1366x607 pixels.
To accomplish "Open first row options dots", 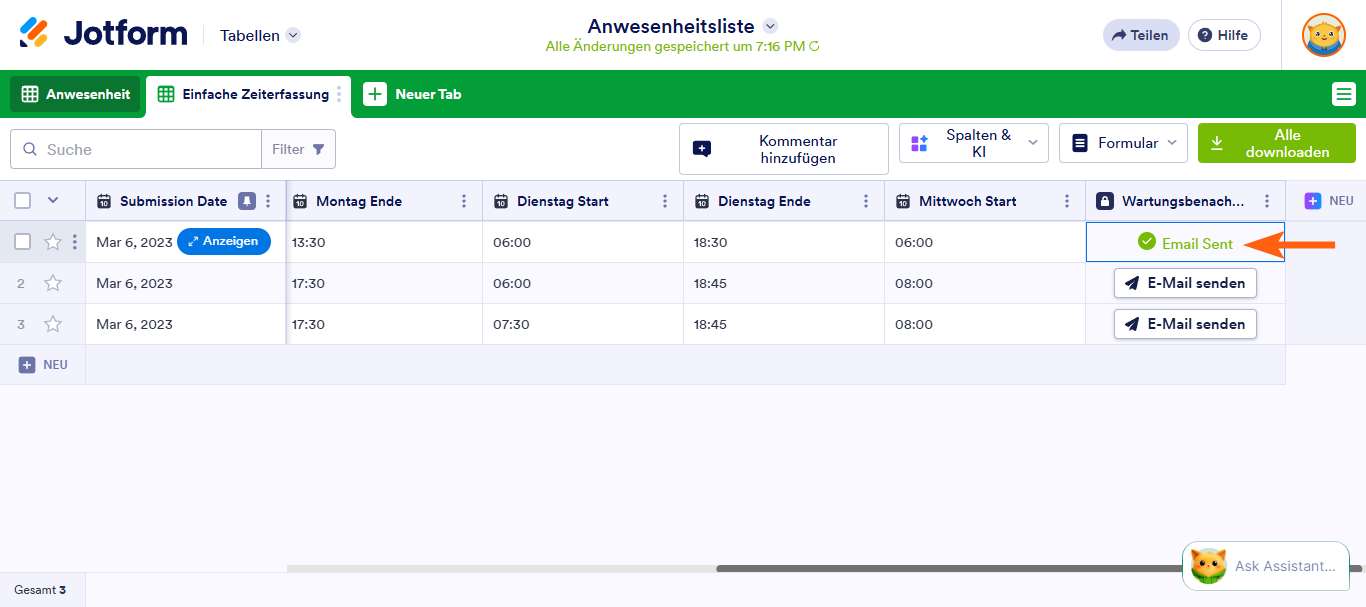I will (x=75, y=241).
